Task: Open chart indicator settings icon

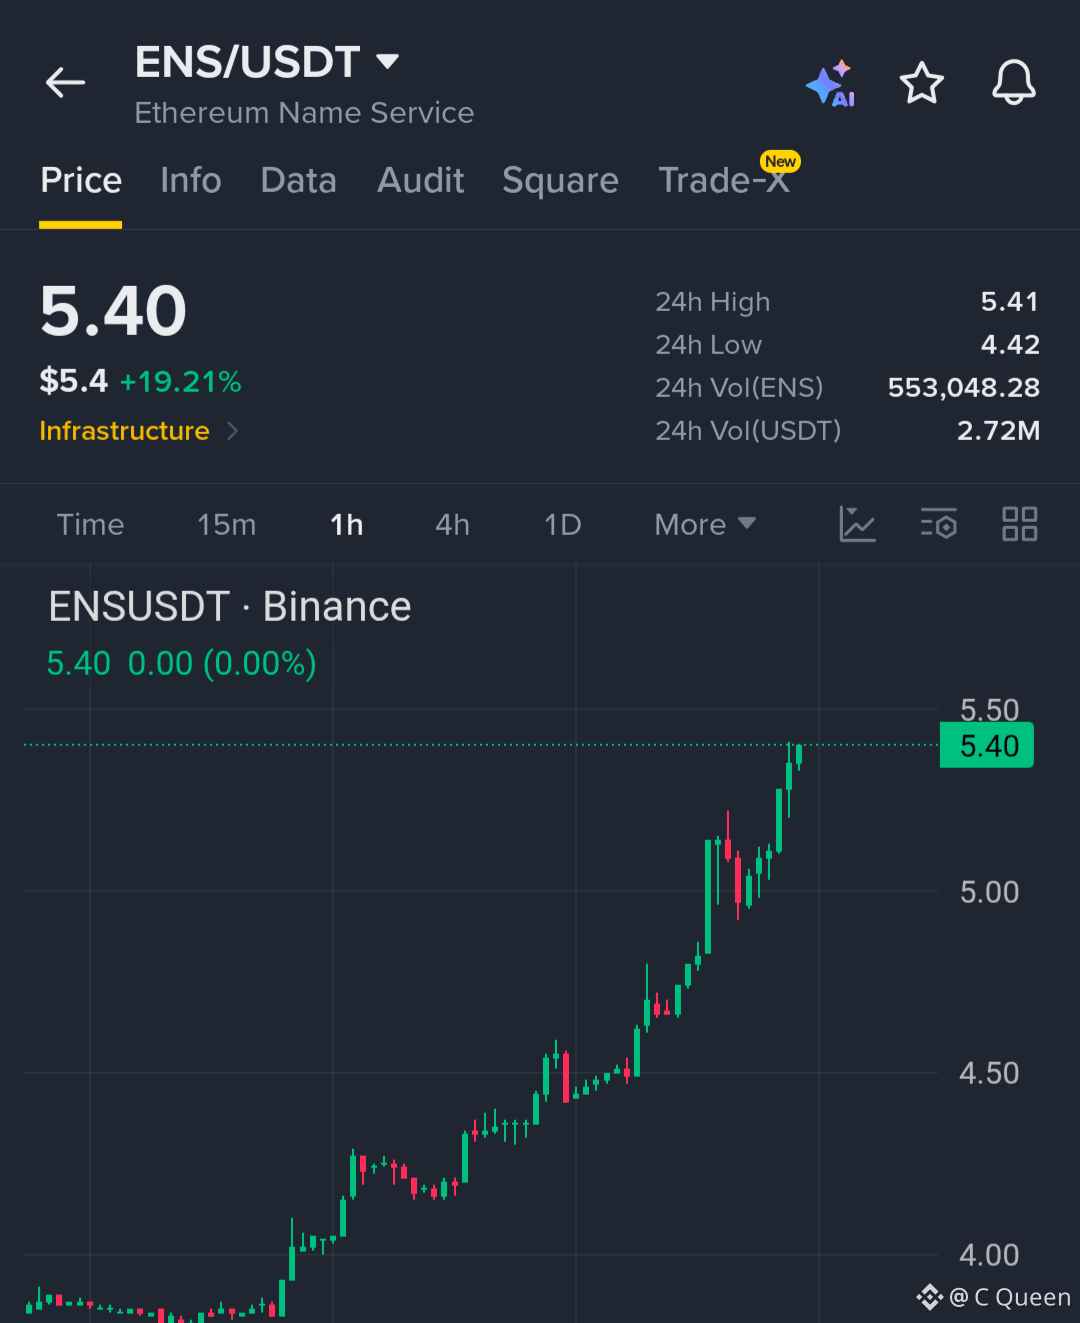Action: click(939, 524)
